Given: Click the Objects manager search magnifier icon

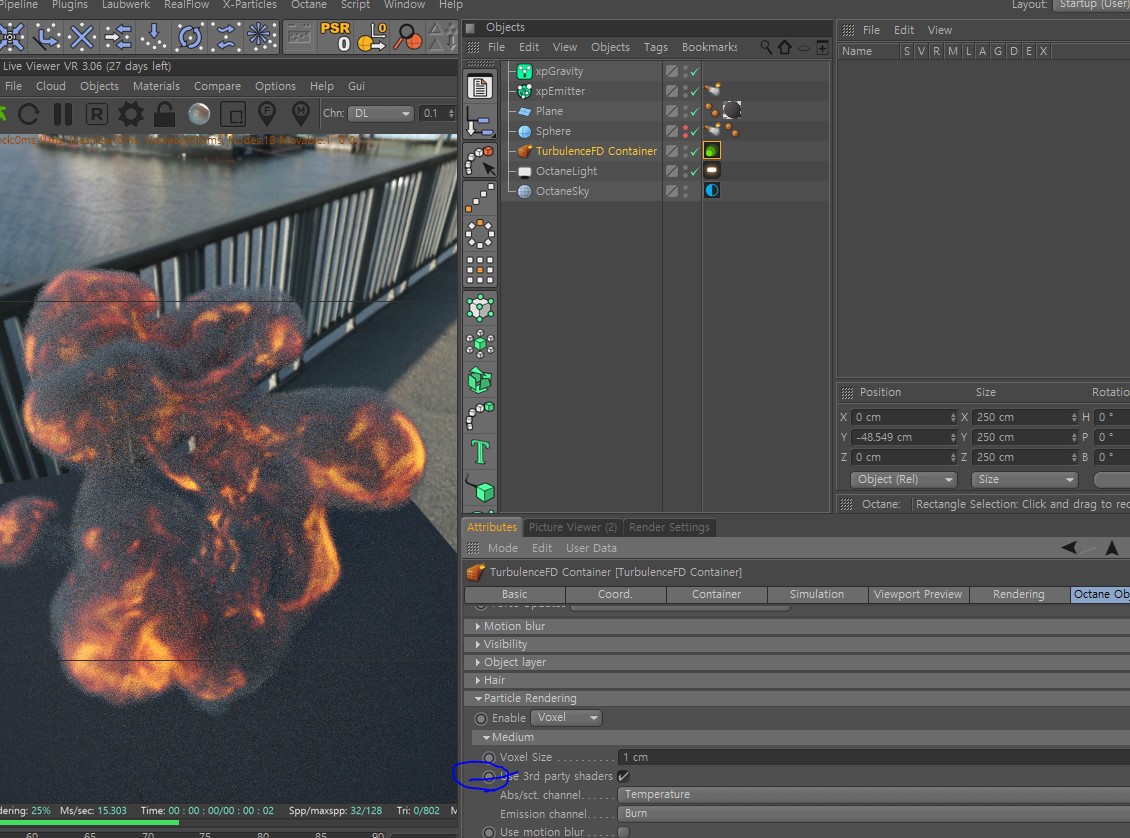Looking at the screenshot, I should [765, 48].
